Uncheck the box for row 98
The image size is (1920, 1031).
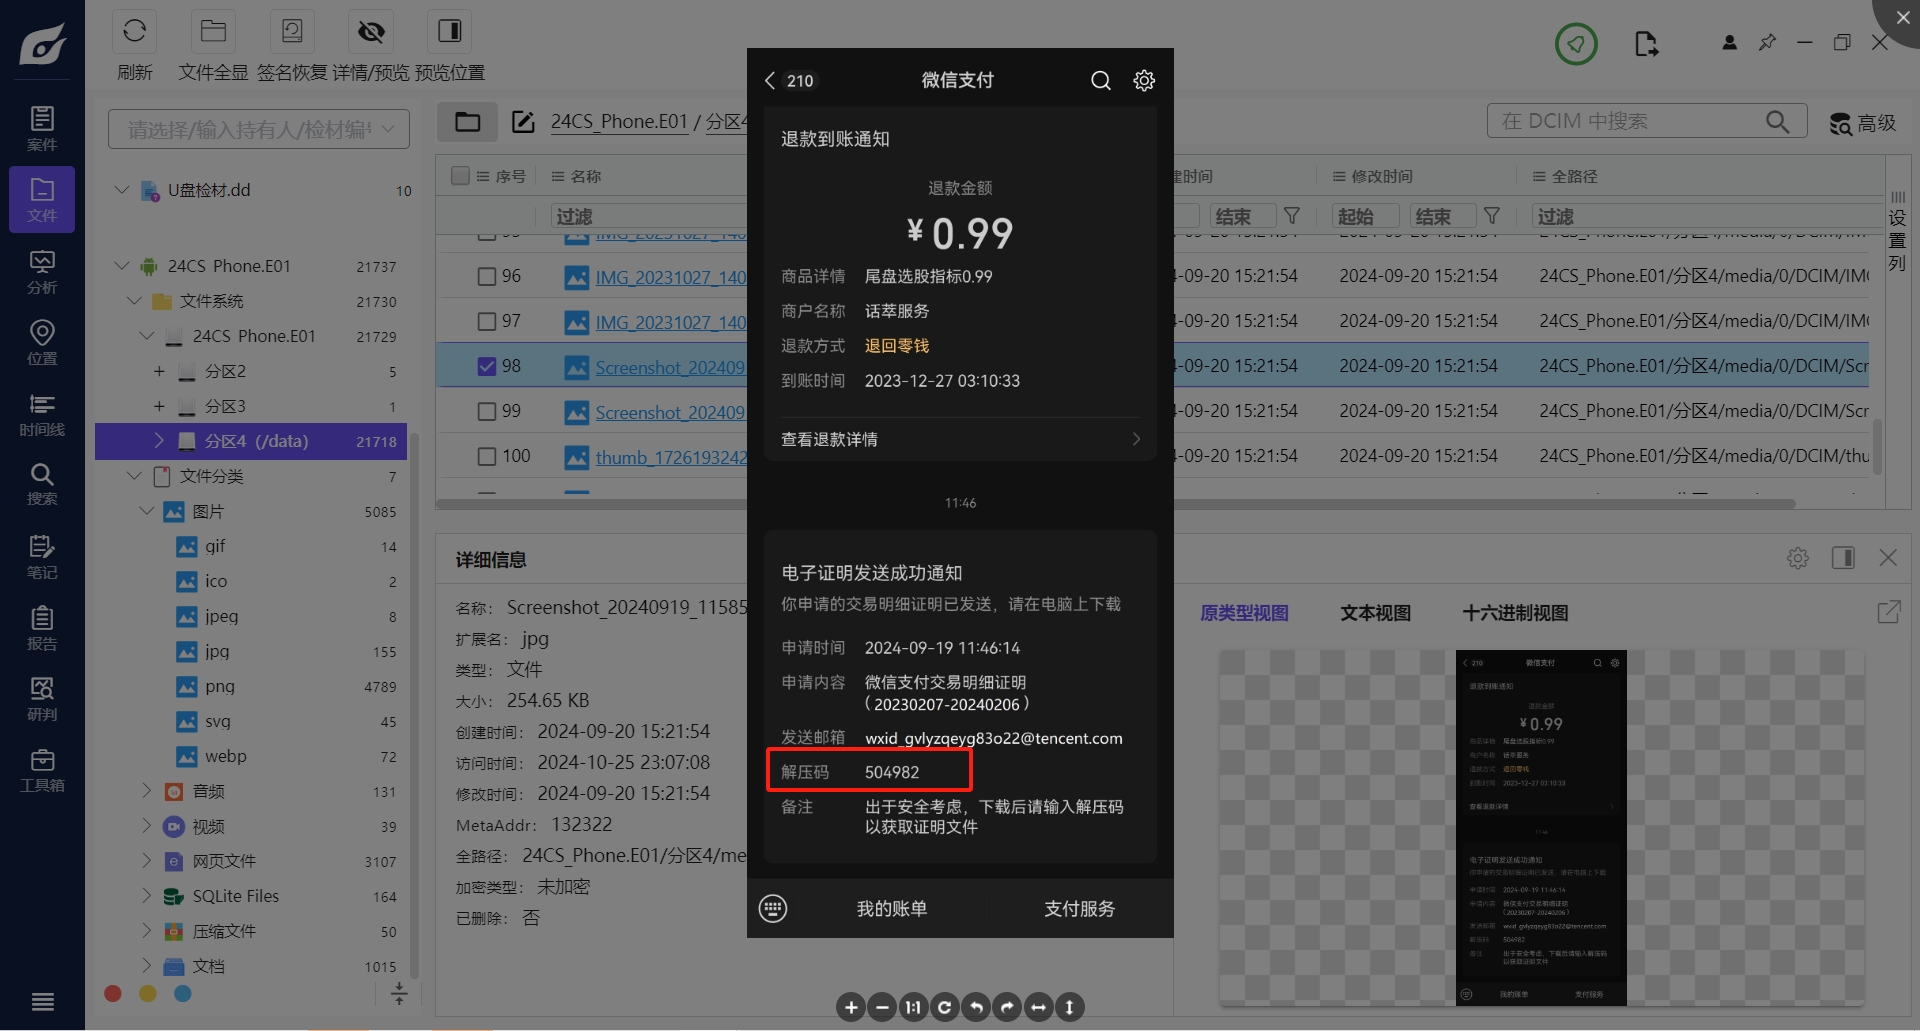[487, 366]
